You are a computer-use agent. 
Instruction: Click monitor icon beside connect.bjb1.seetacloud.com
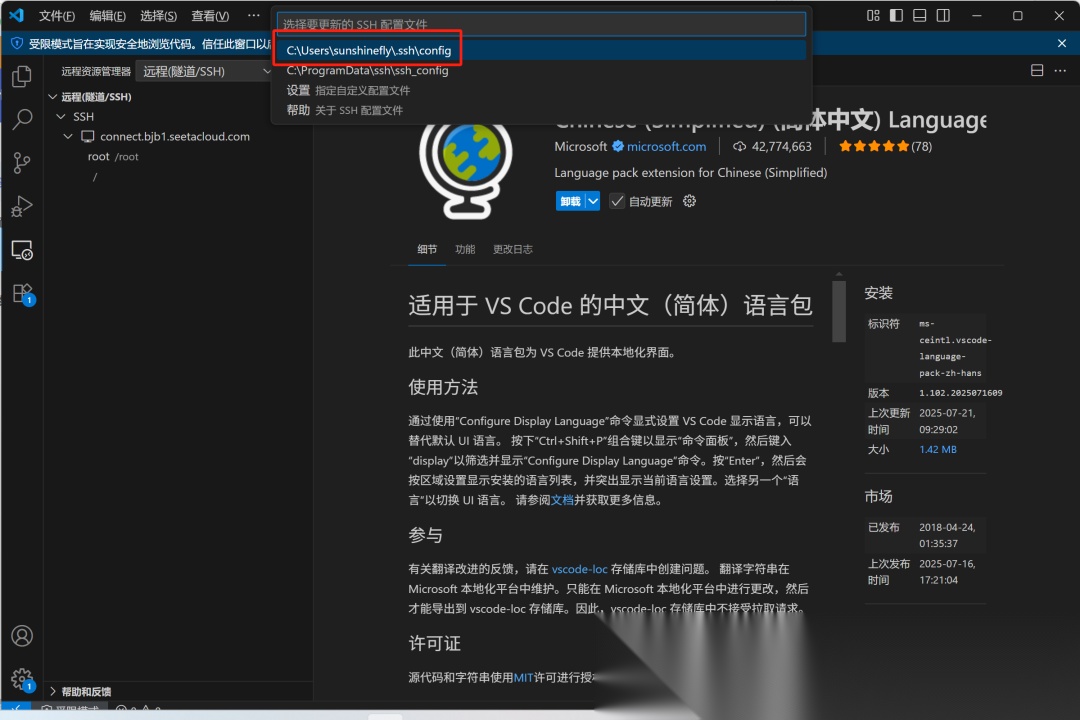(87, 136)
